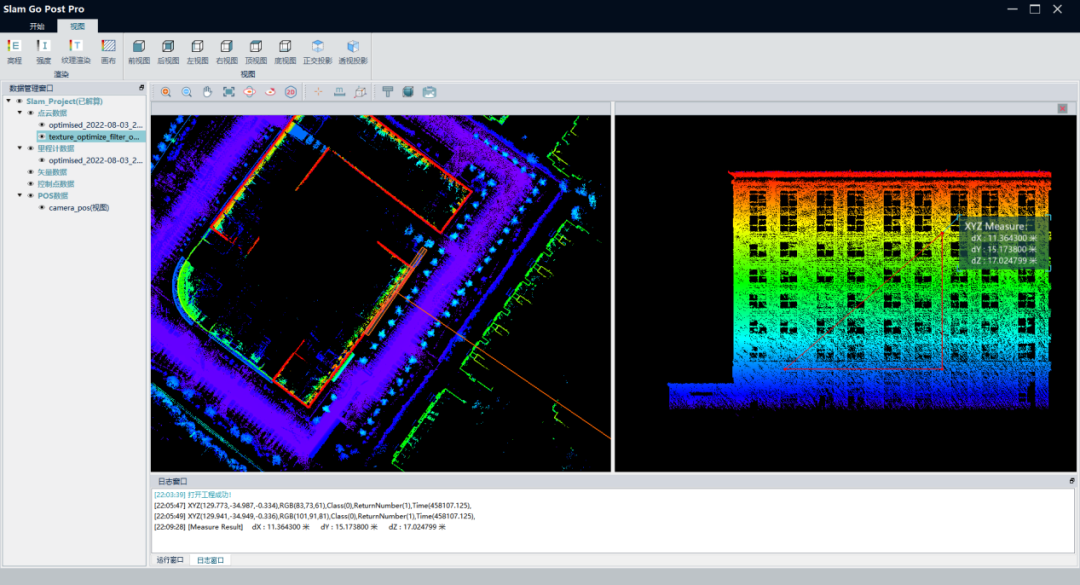Collapse the 点云数据 tree group
Viewport: 1080px width, 585px height.
18,113
